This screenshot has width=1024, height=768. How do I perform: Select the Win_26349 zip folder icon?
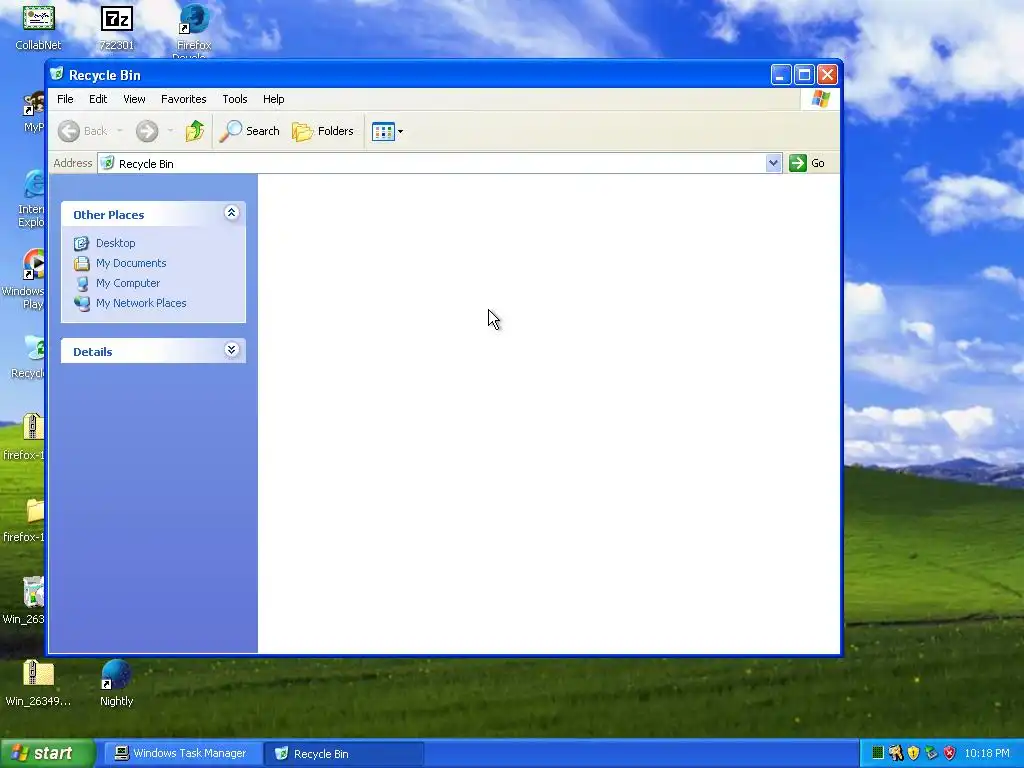38,683
